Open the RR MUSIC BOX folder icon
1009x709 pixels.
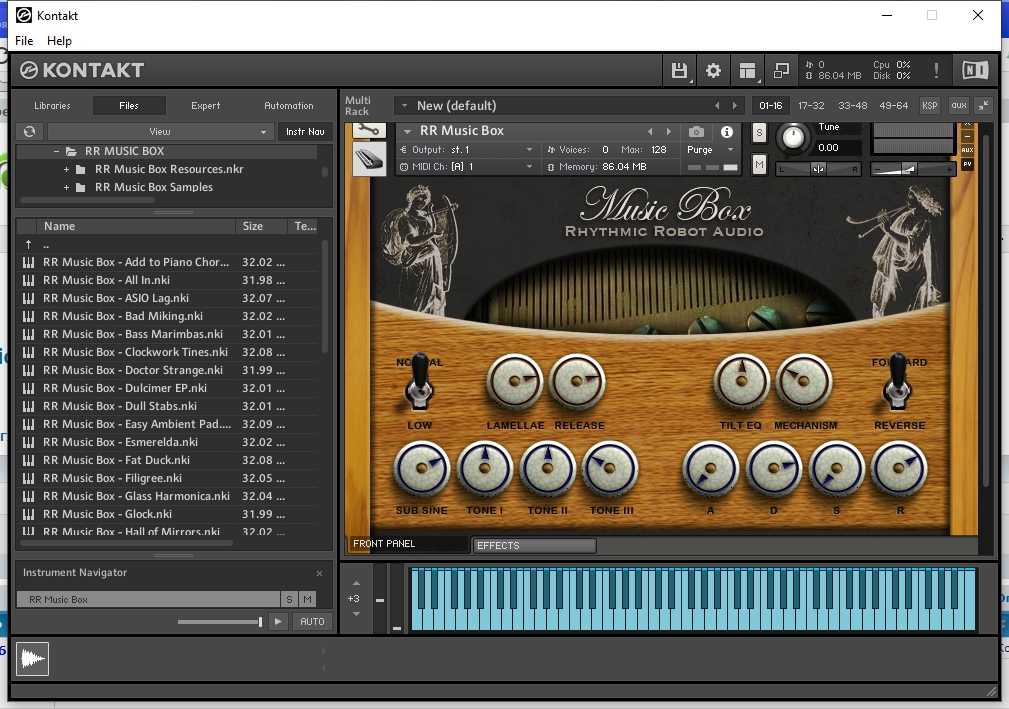click(71, 151)
